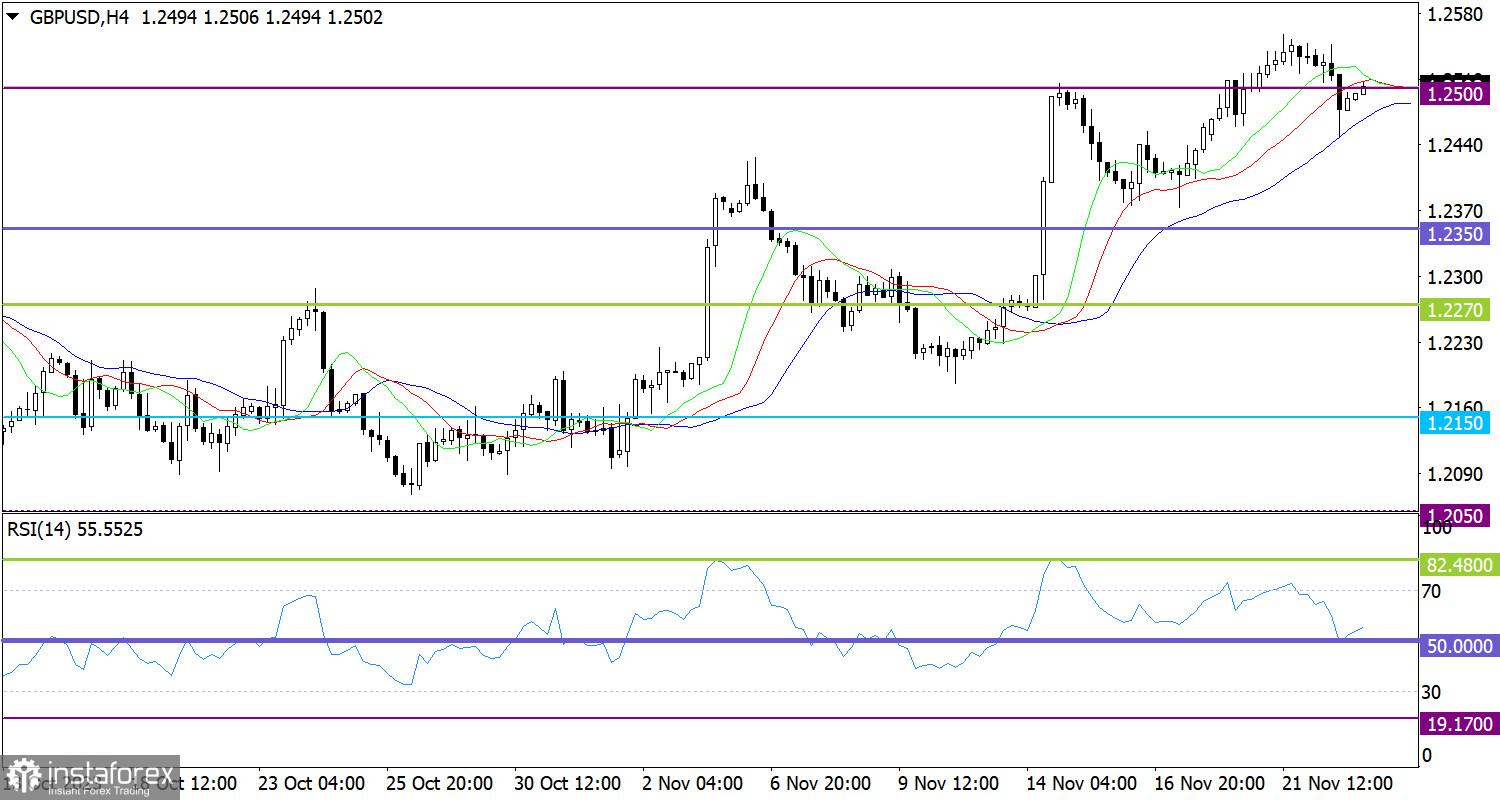Image resolution: width=1500 pixels, height=800 pixels.
Task: Select the RSI(14) 55.5525 indicator label
Action: [x=75, y=529]
